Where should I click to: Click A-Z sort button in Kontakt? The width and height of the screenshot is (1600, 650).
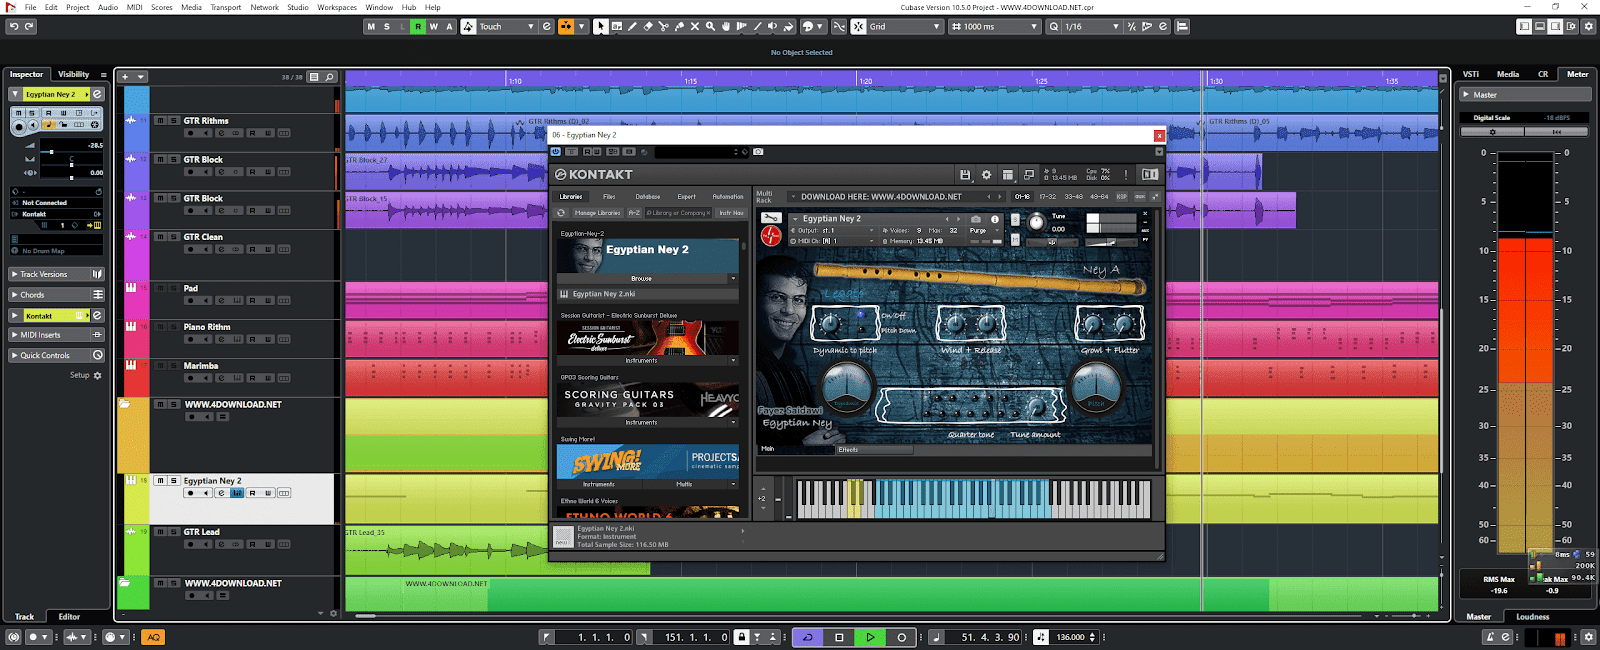click(634, 213)
